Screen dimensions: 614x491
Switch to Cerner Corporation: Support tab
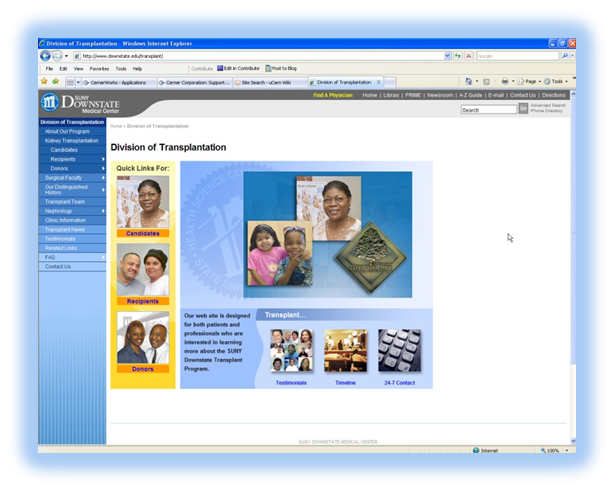pyautogui.click(x=195, y=83)
